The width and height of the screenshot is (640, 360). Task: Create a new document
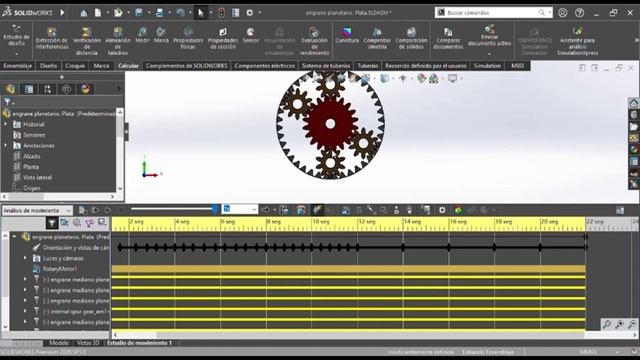(98, 13)
